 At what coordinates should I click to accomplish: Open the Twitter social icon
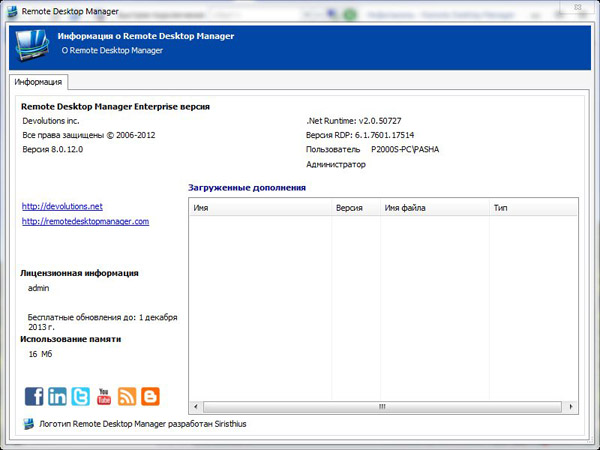click(x=80, y=396)
